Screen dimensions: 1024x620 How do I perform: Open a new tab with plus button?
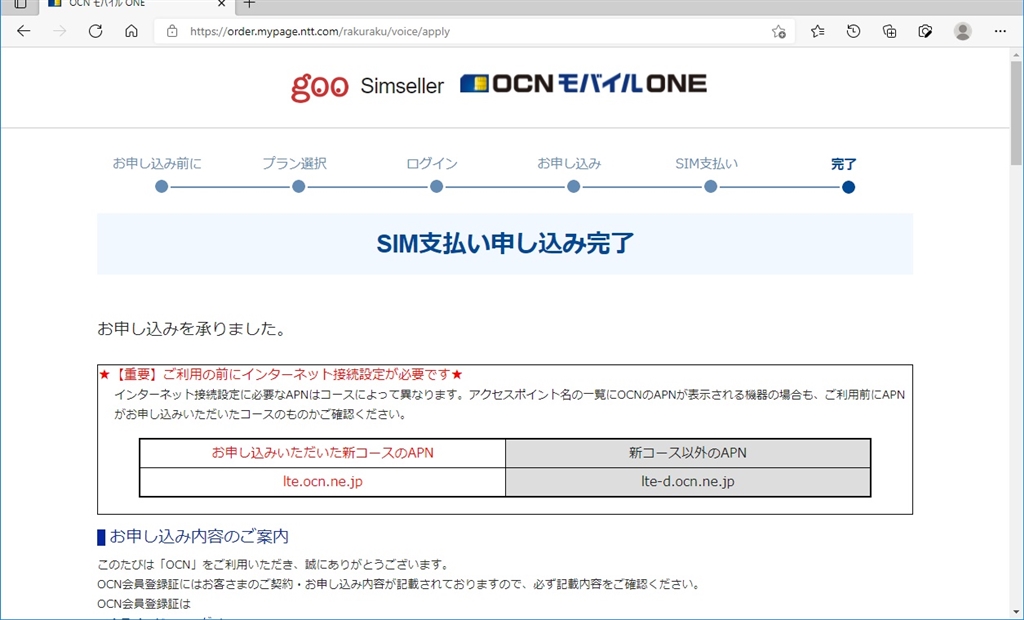point(249,4)
